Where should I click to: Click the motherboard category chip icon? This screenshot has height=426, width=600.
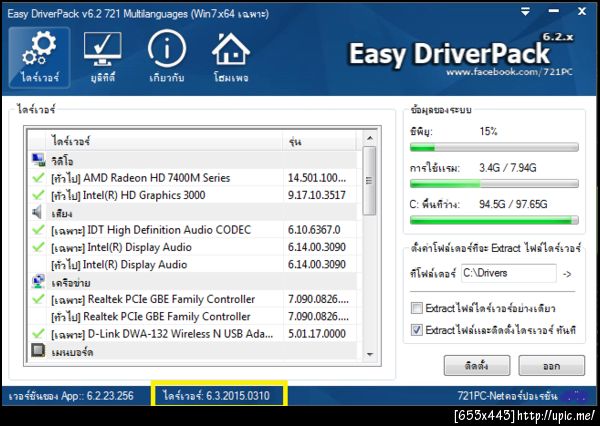(38, 351)
